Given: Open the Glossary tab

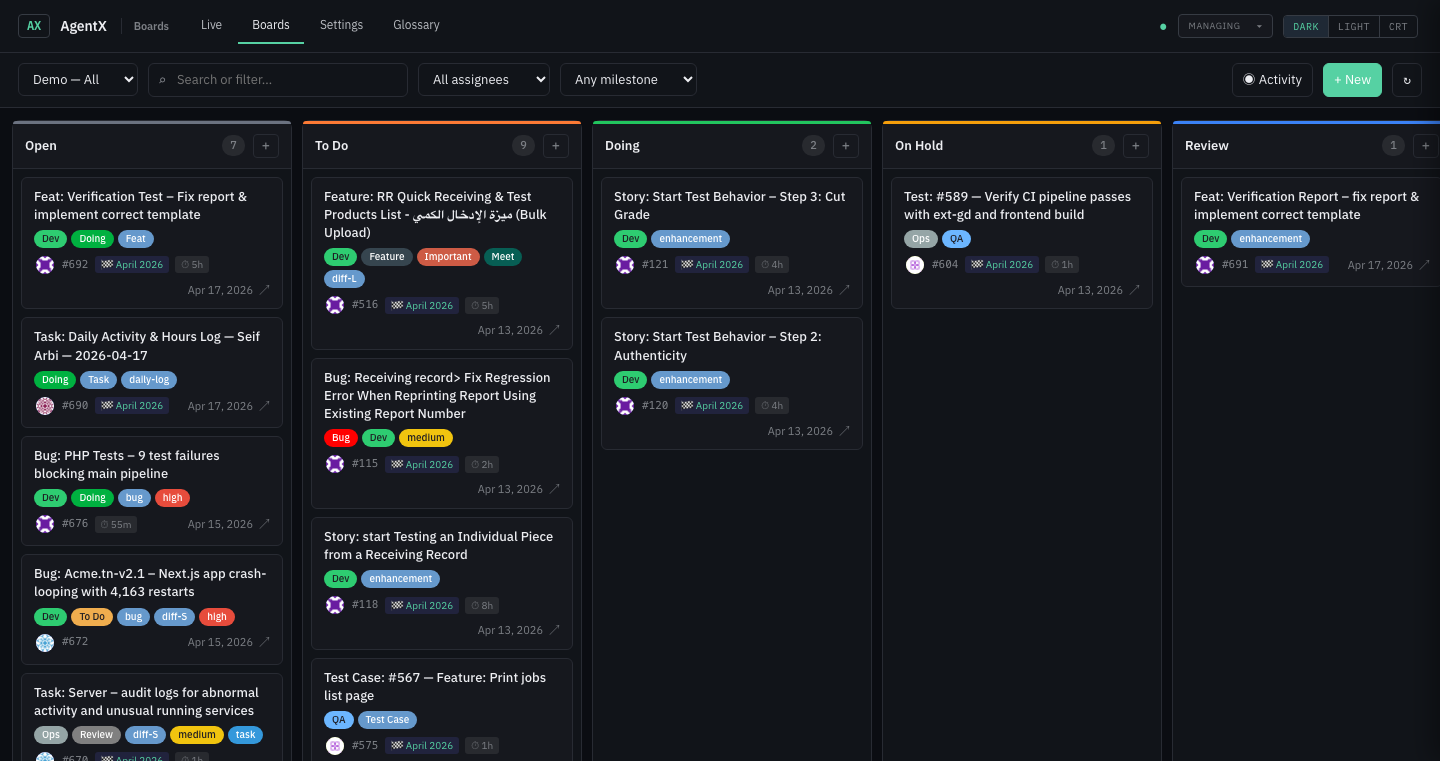Looking at the screenshot, I should pos(416,25).
